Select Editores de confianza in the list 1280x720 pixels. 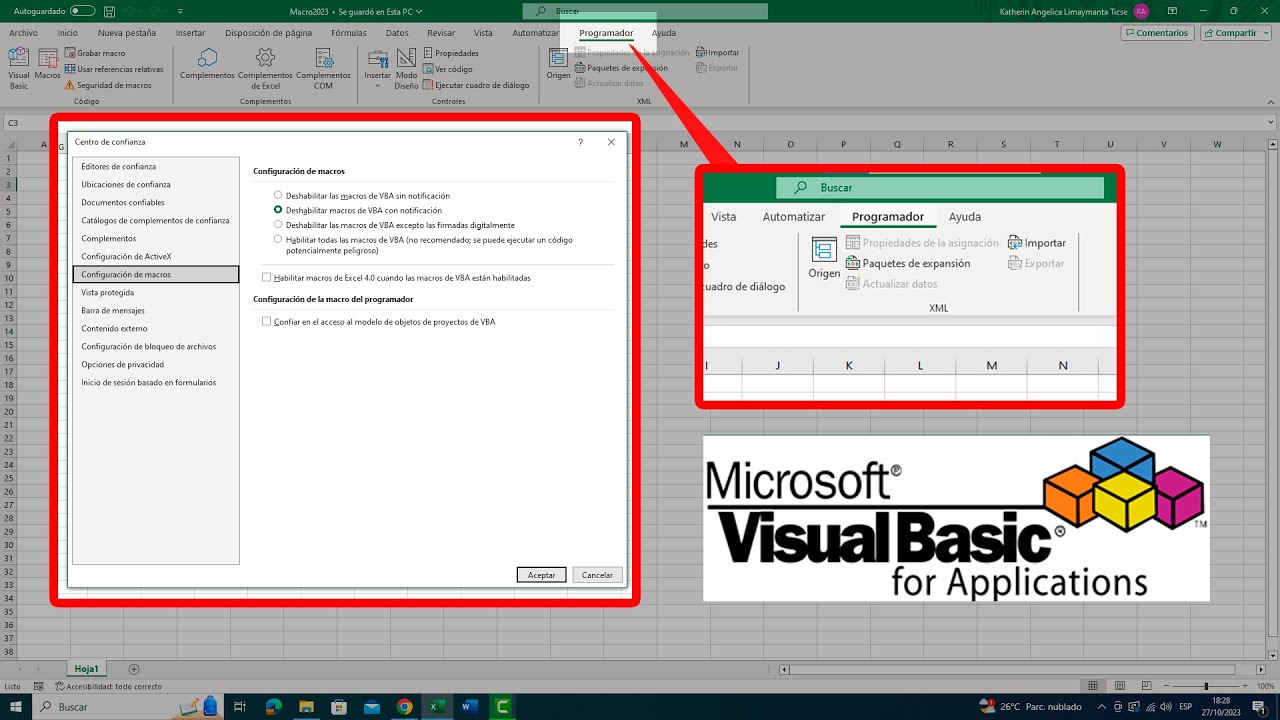pos(156,166)
